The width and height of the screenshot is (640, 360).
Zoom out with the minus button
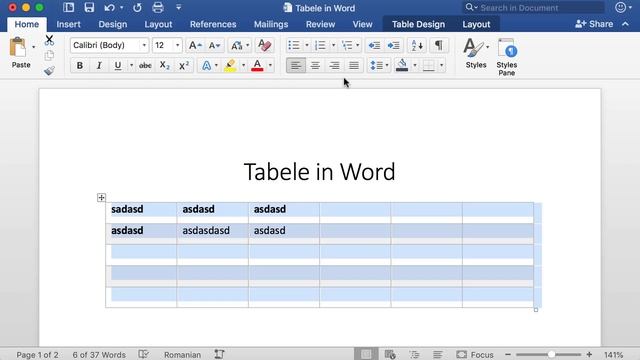(508, 354)
